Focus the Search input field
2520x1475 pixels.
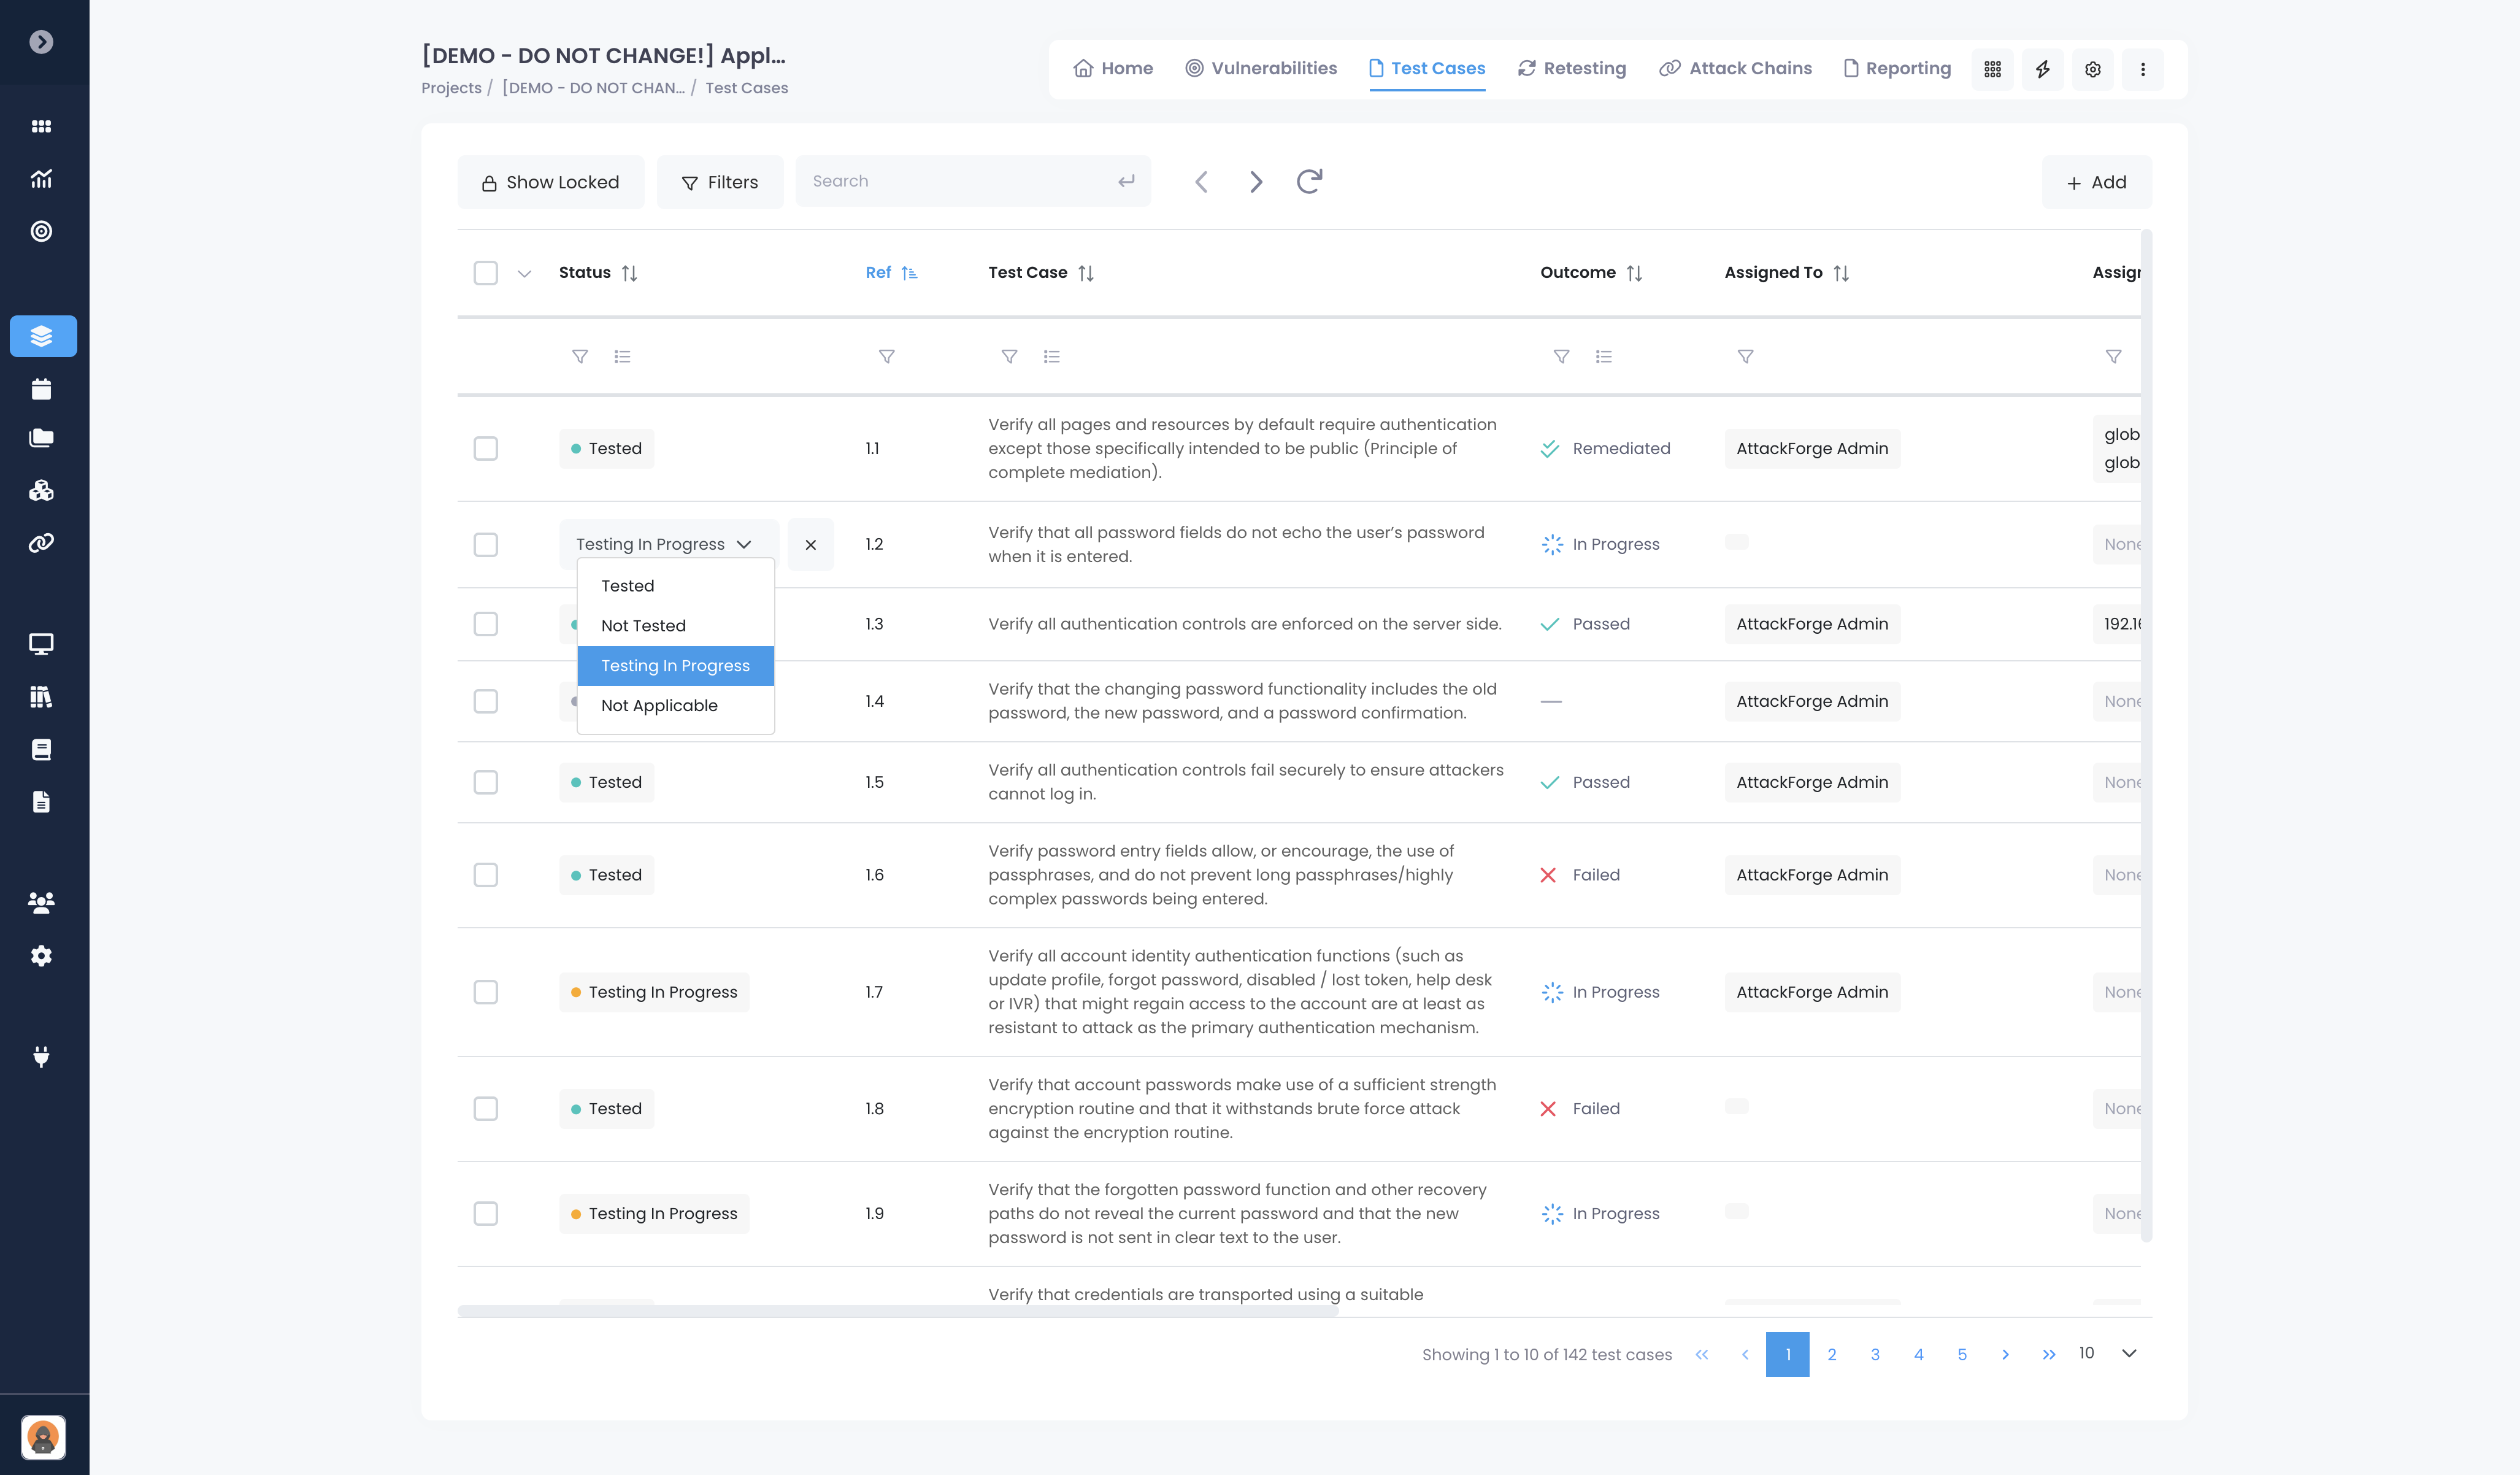(x=973, y=181)
